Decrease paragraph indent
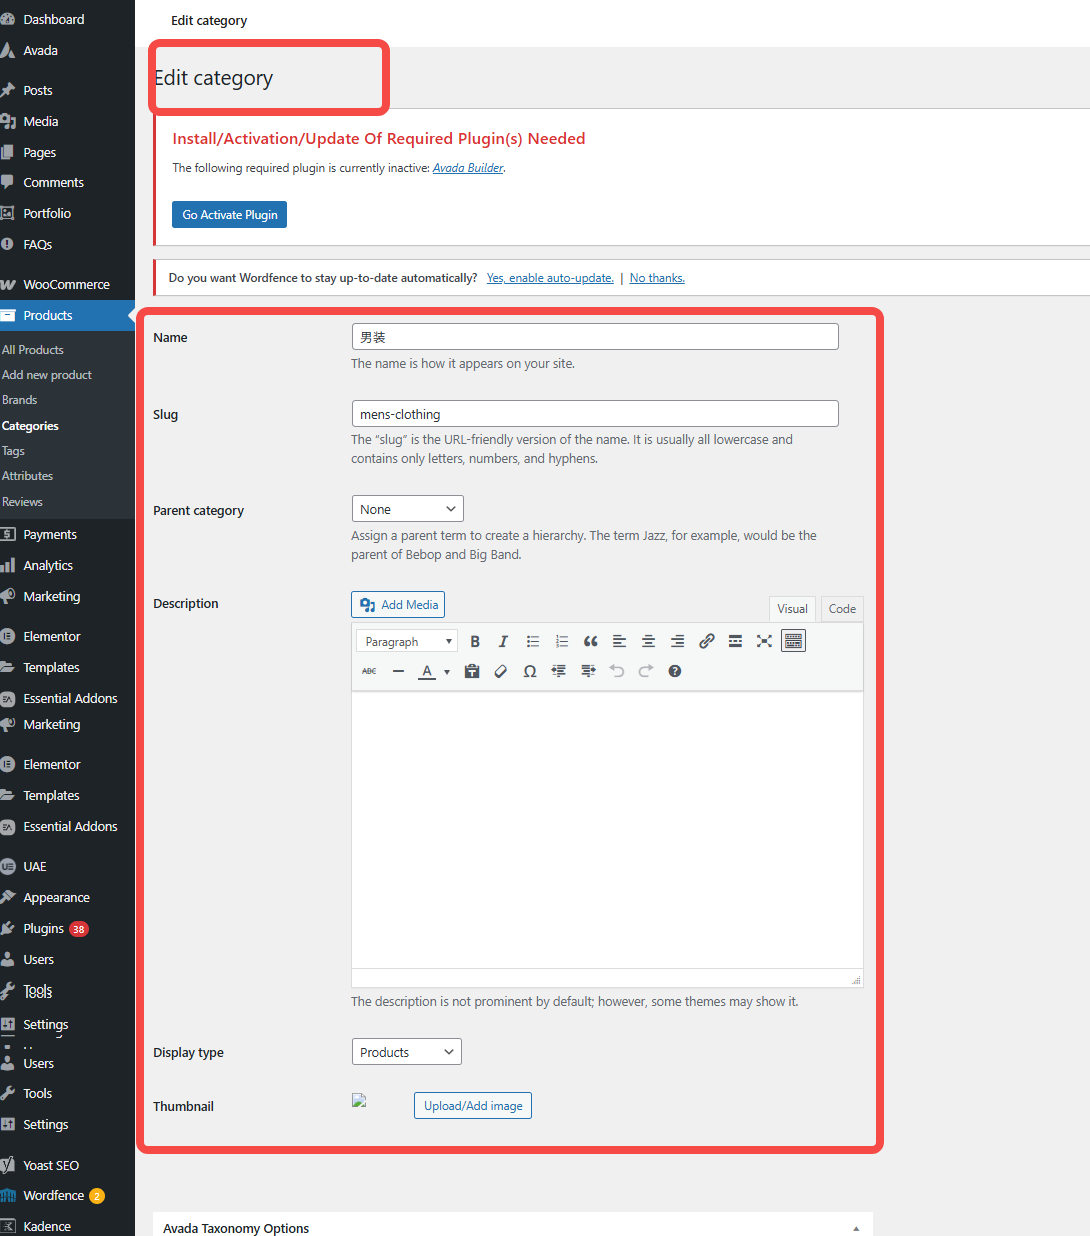The width and height of the screenshot is (1090, 1236). [x=559, y=671]
